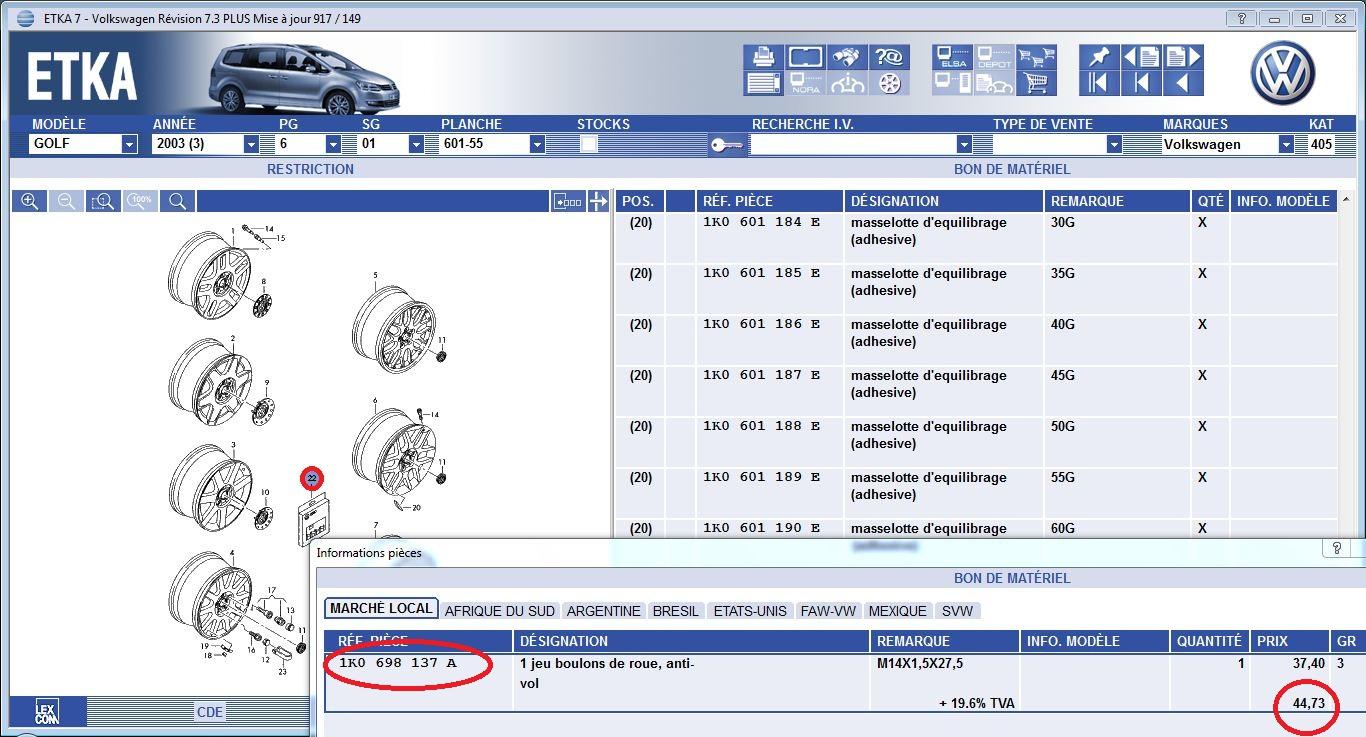The height and width of the screenshot is (737, 1366).
Task: Click the single shopping cart icon
Action: (x=1036, y=83)
